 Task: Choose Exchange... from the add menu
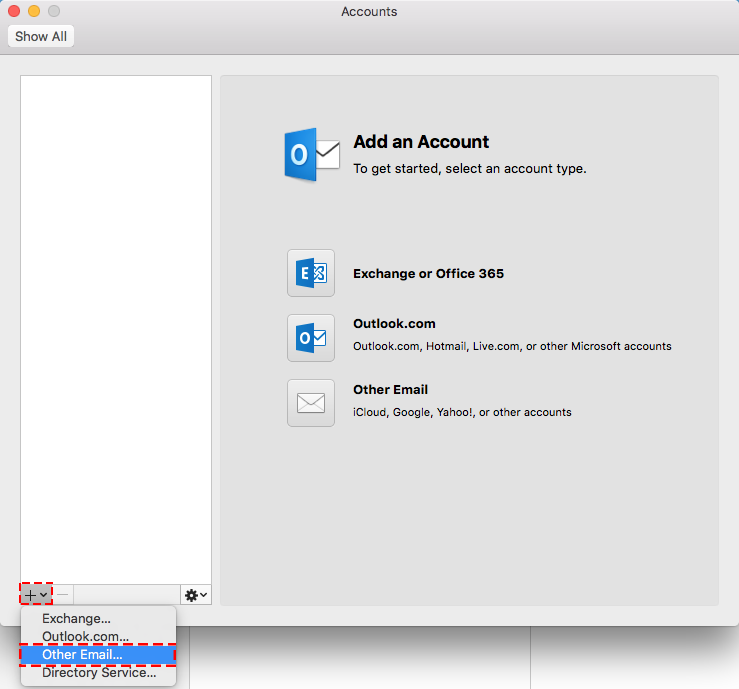tap(99, 618)
